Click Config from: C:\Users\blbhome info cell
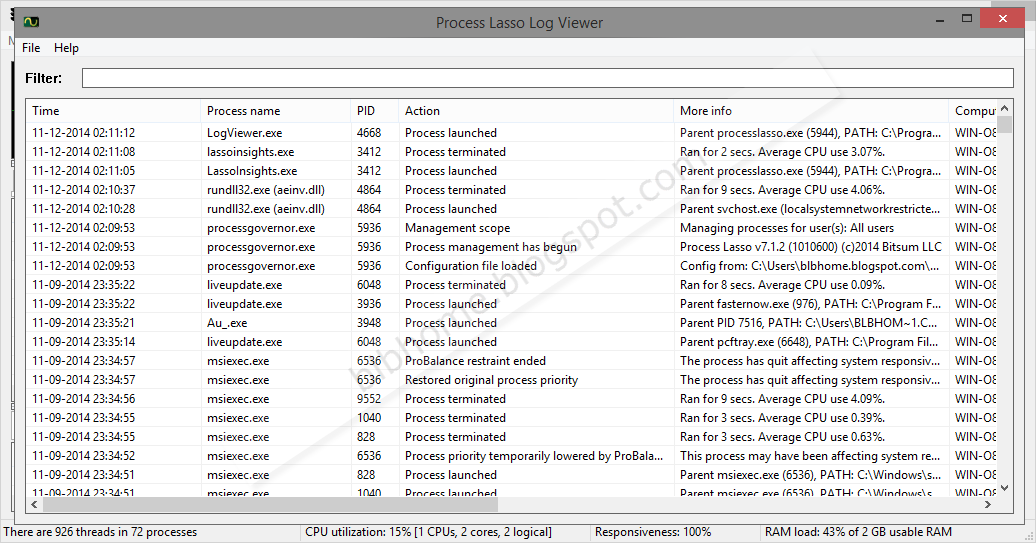Viewport: 1036px width, 543px height. [809, 266]
